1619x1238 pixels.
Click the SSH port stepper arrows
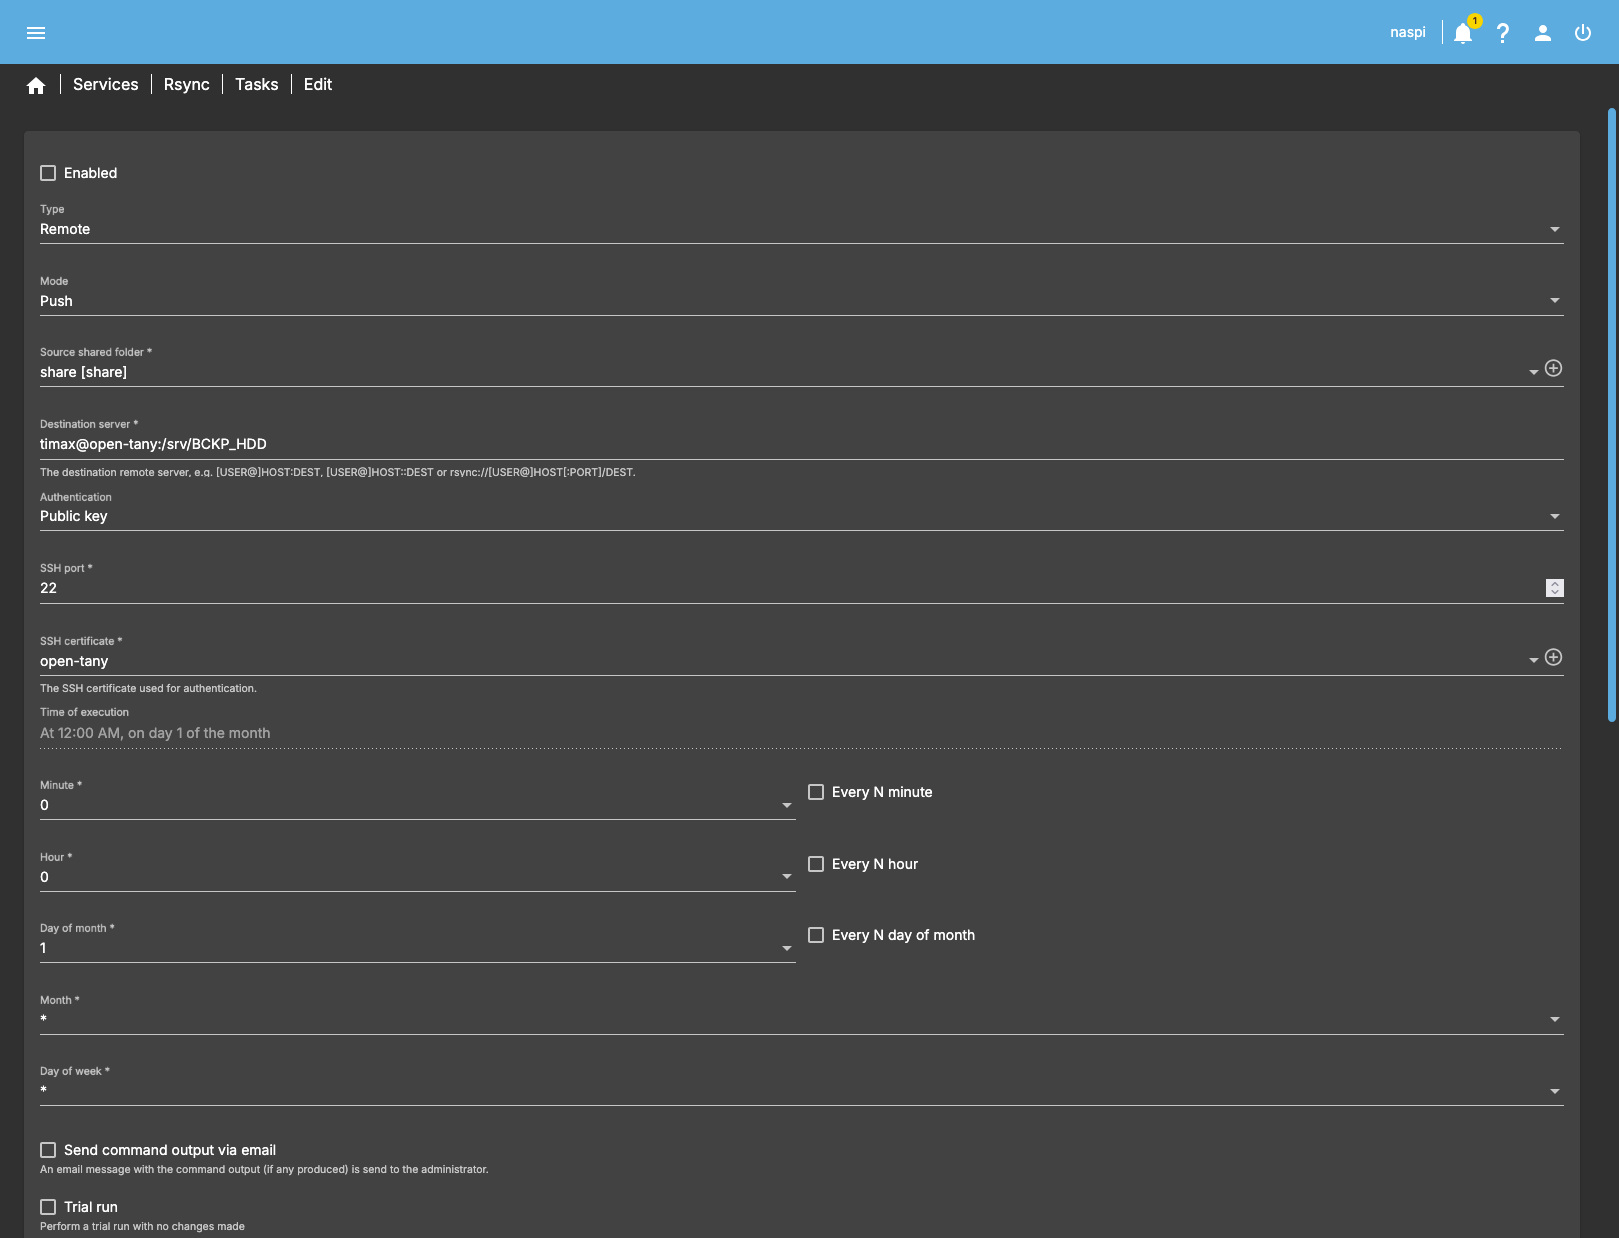[1554, 588]
